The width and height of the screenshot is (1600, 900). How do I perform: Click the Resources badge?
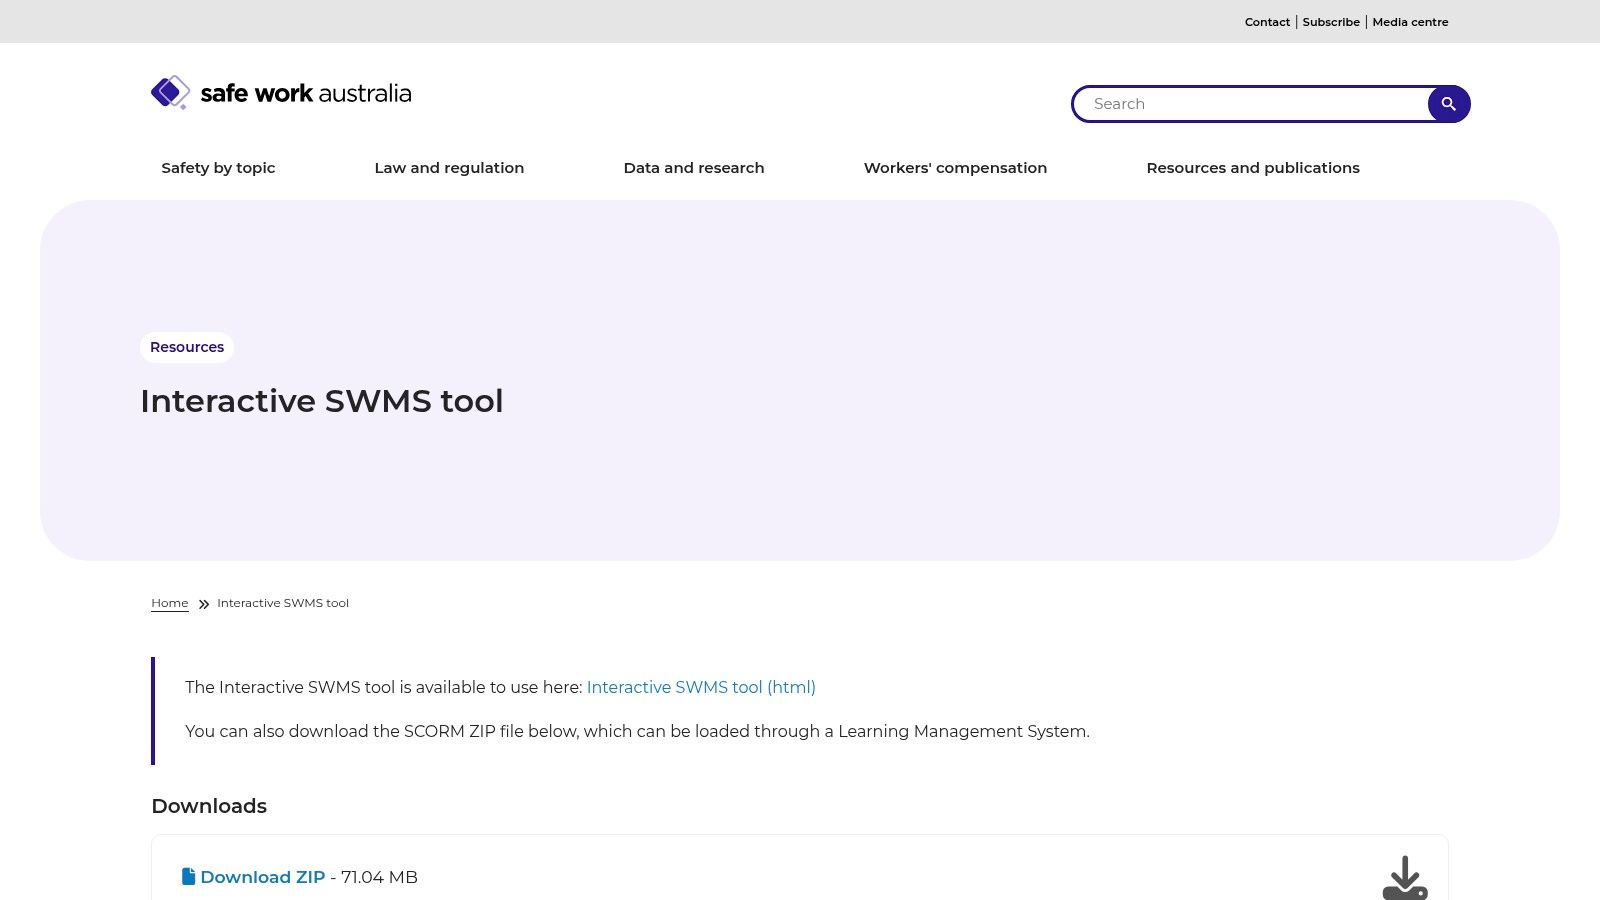[x=186, y=347]
